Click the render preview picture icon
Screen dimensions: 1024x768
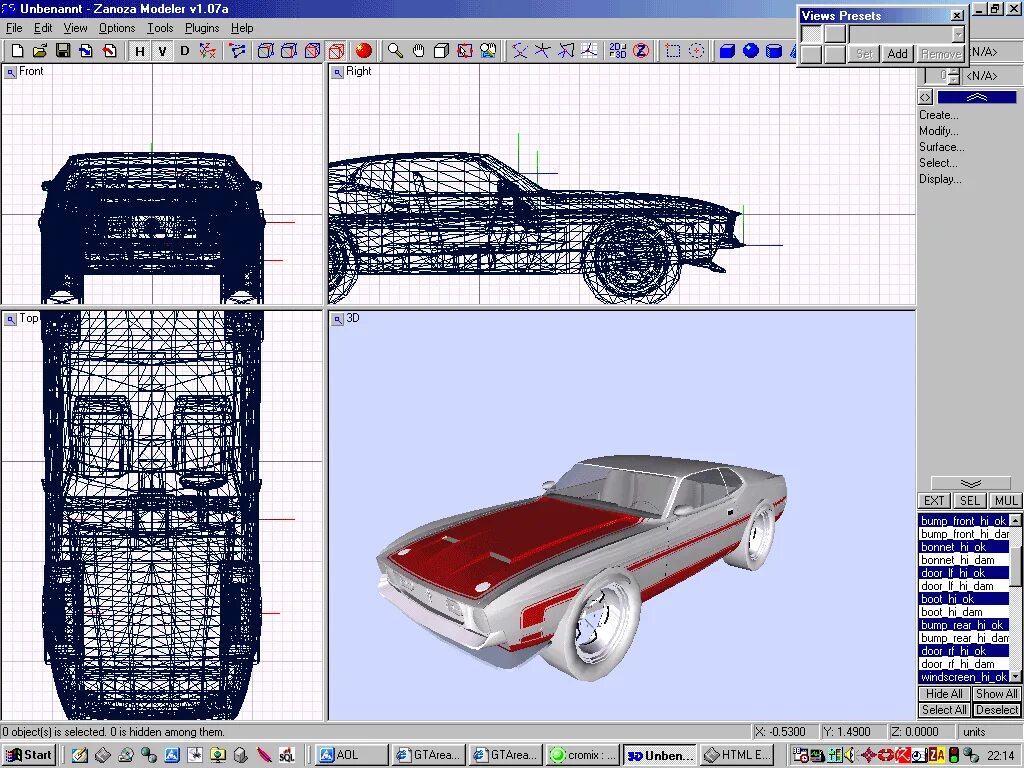click(x=488, y=51)
